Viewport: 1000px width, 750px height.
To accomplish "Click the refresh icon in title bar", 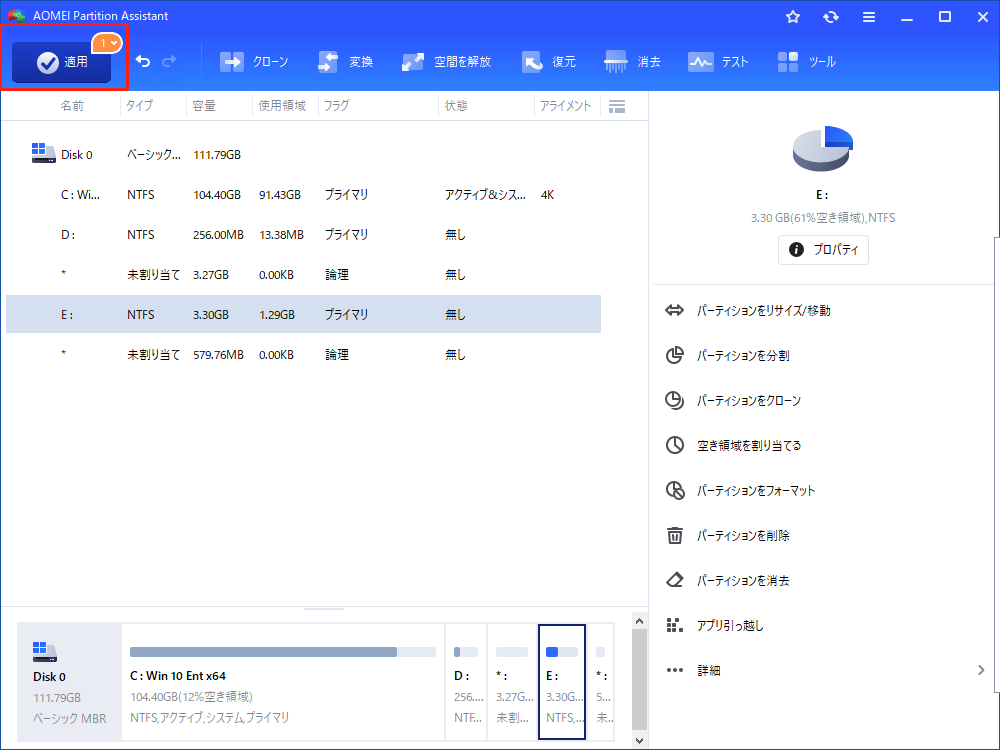I will (x=830, y=17).
